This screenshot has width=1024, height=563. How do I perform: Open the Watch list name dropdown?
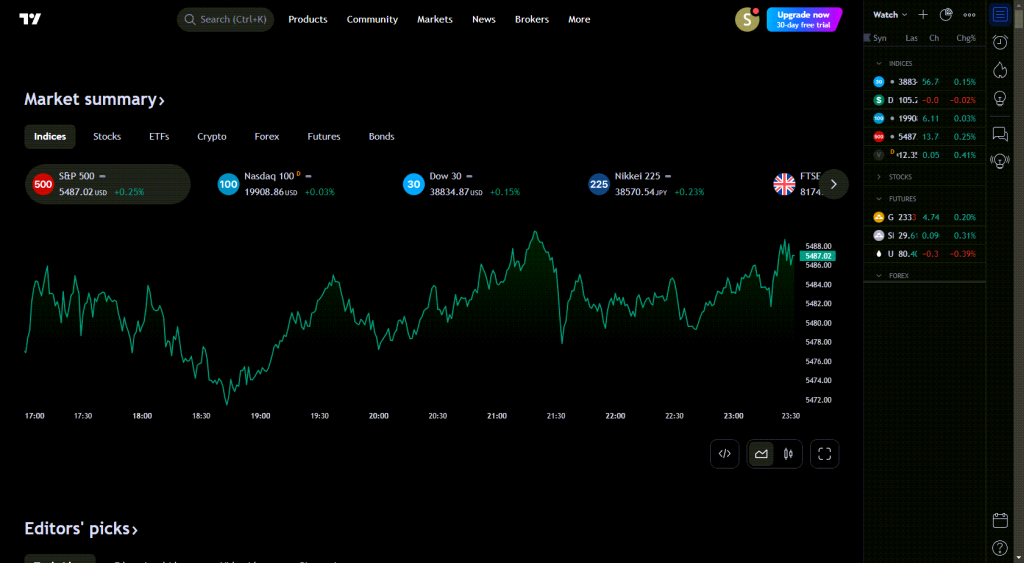[x=890, y=14]
